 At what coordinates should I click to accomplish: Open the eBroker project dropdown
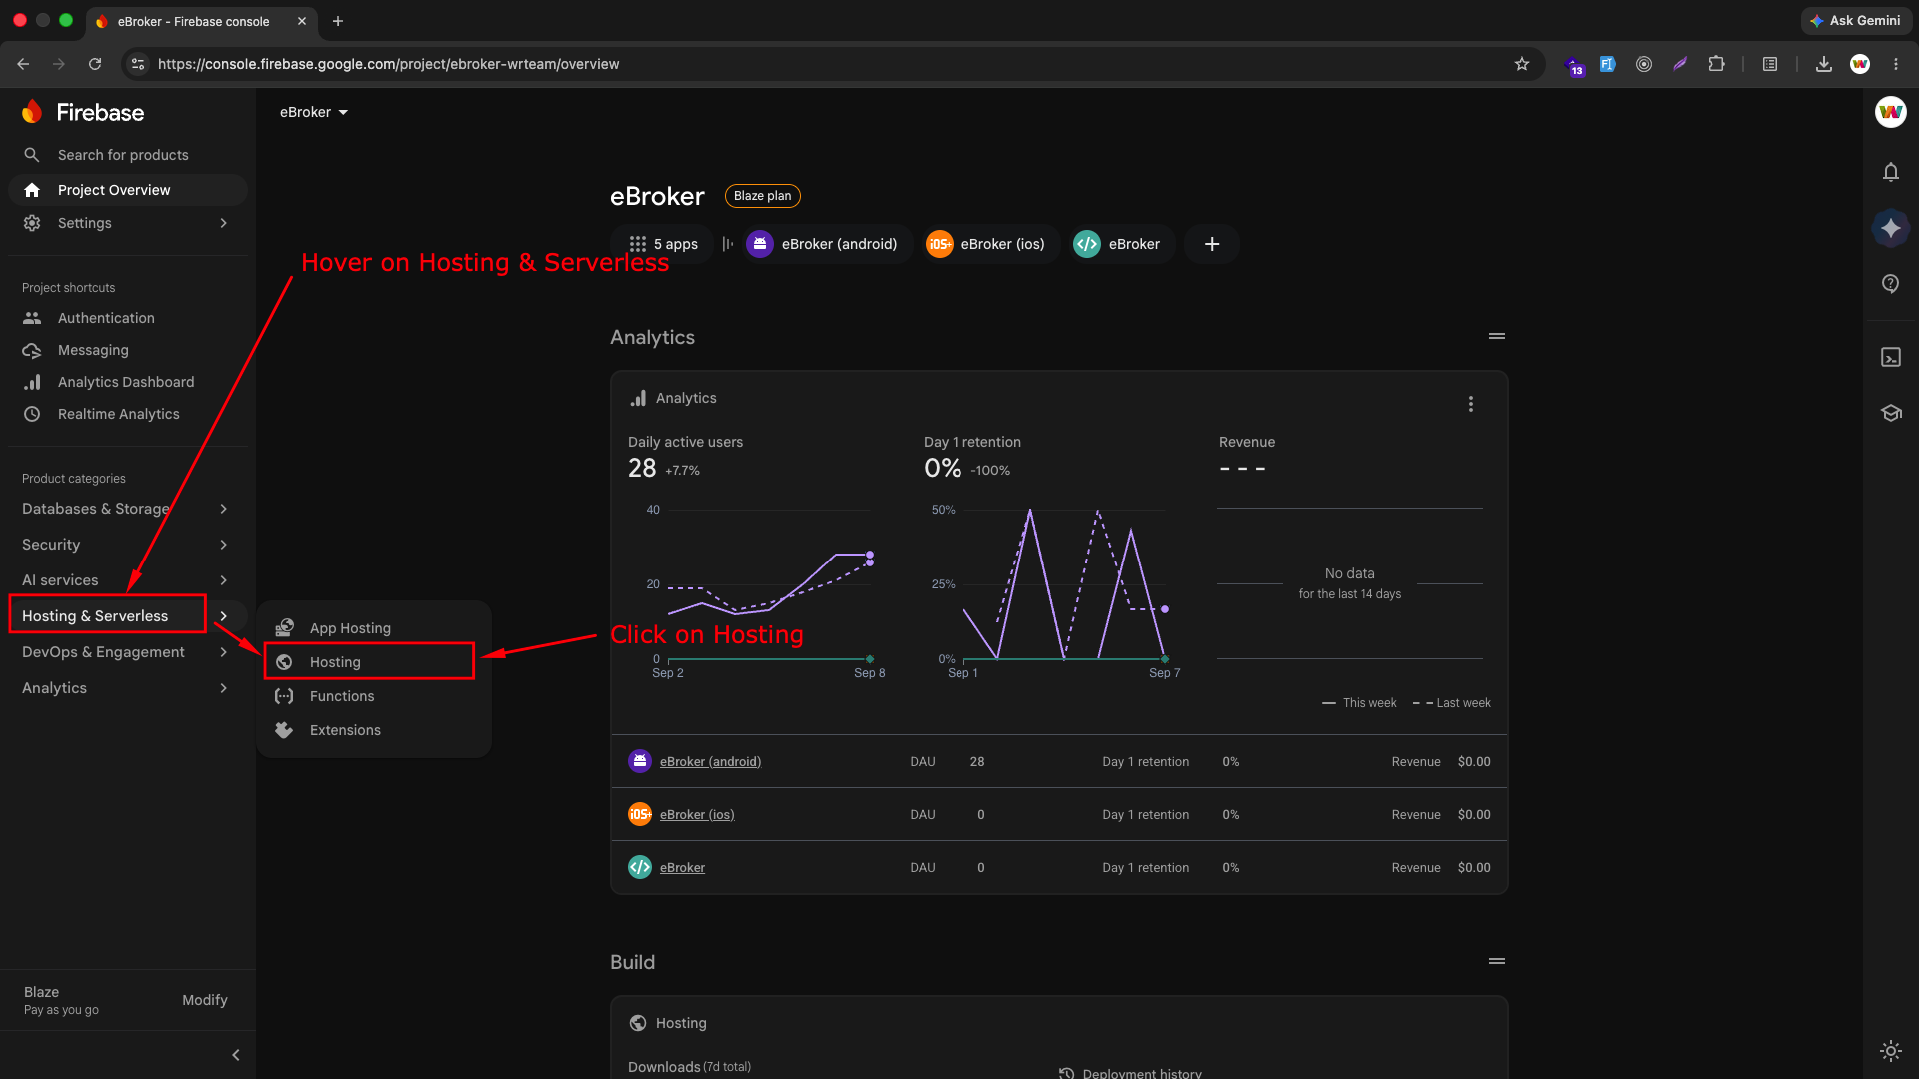click(314, 112)
